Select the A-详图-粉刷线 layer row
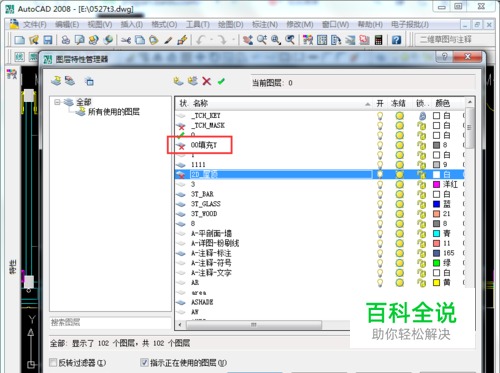 320,243
